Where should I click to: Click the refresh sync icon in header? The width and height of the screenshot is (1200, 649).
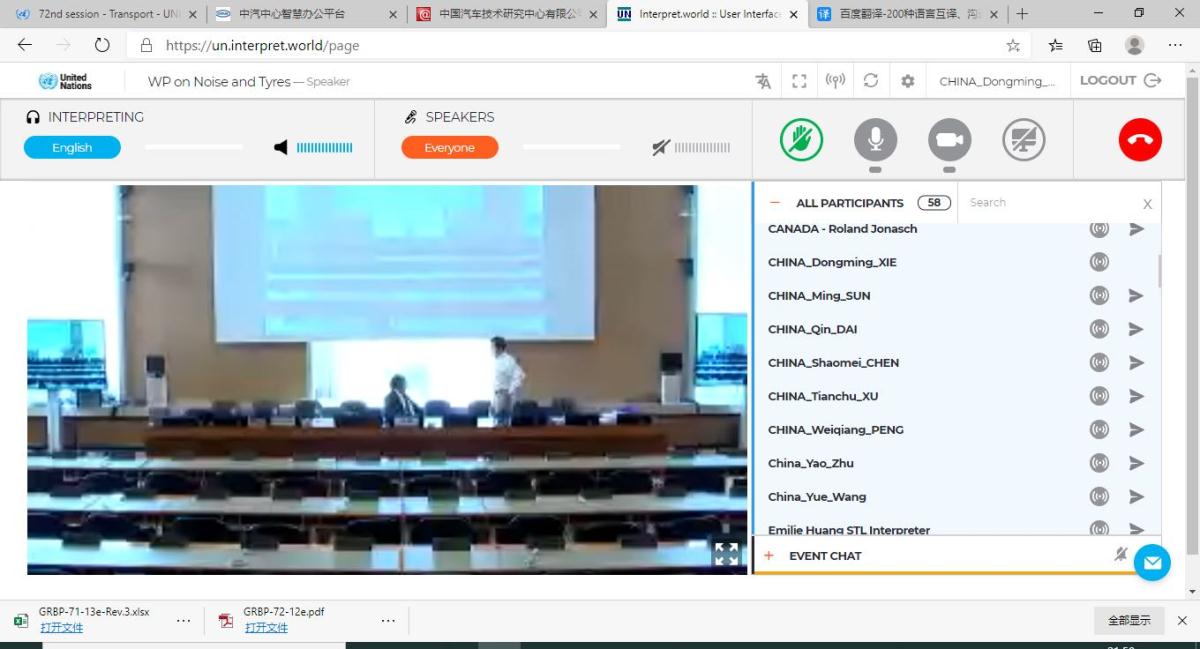(x=871, y=81)
